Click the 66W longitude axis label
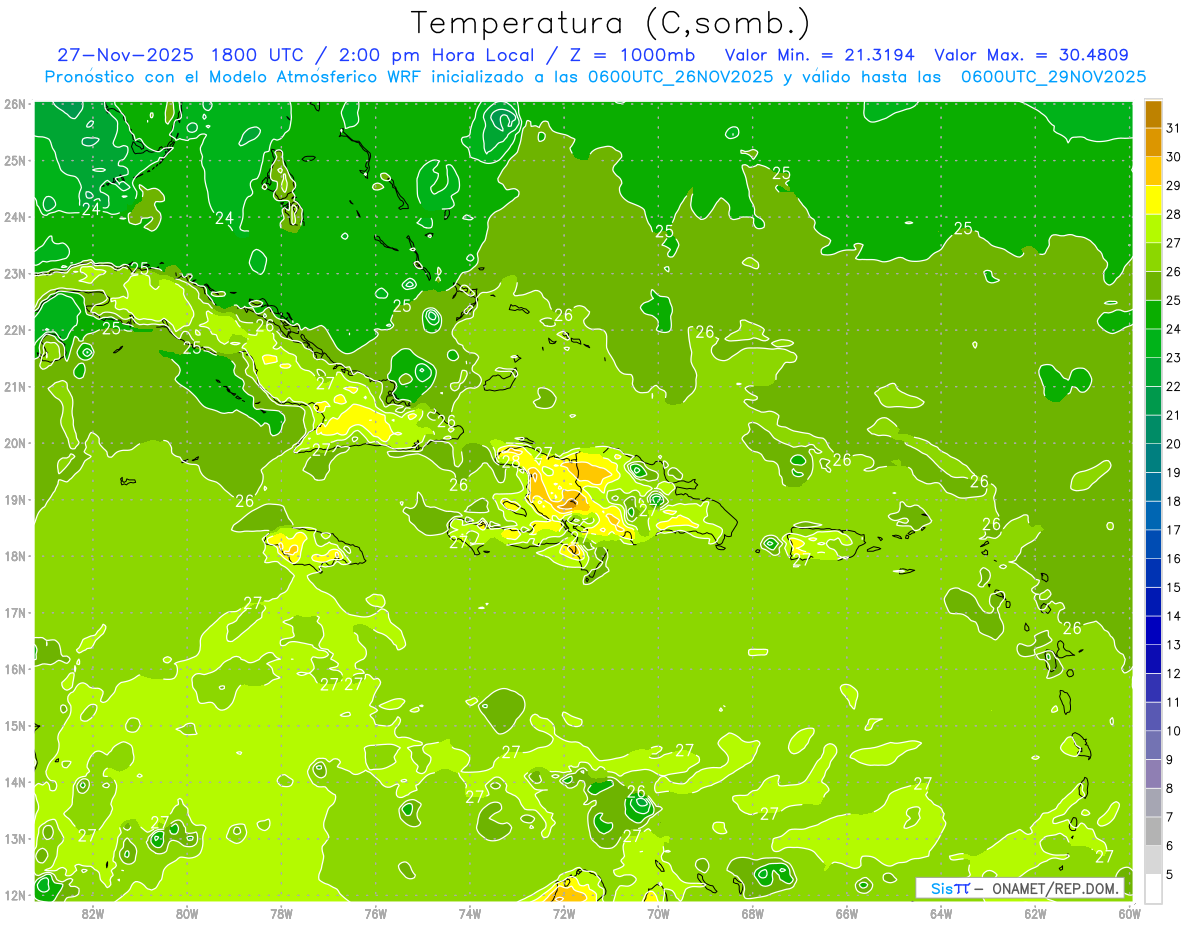Screen dimensions: 1200x927 click(847, 913)
